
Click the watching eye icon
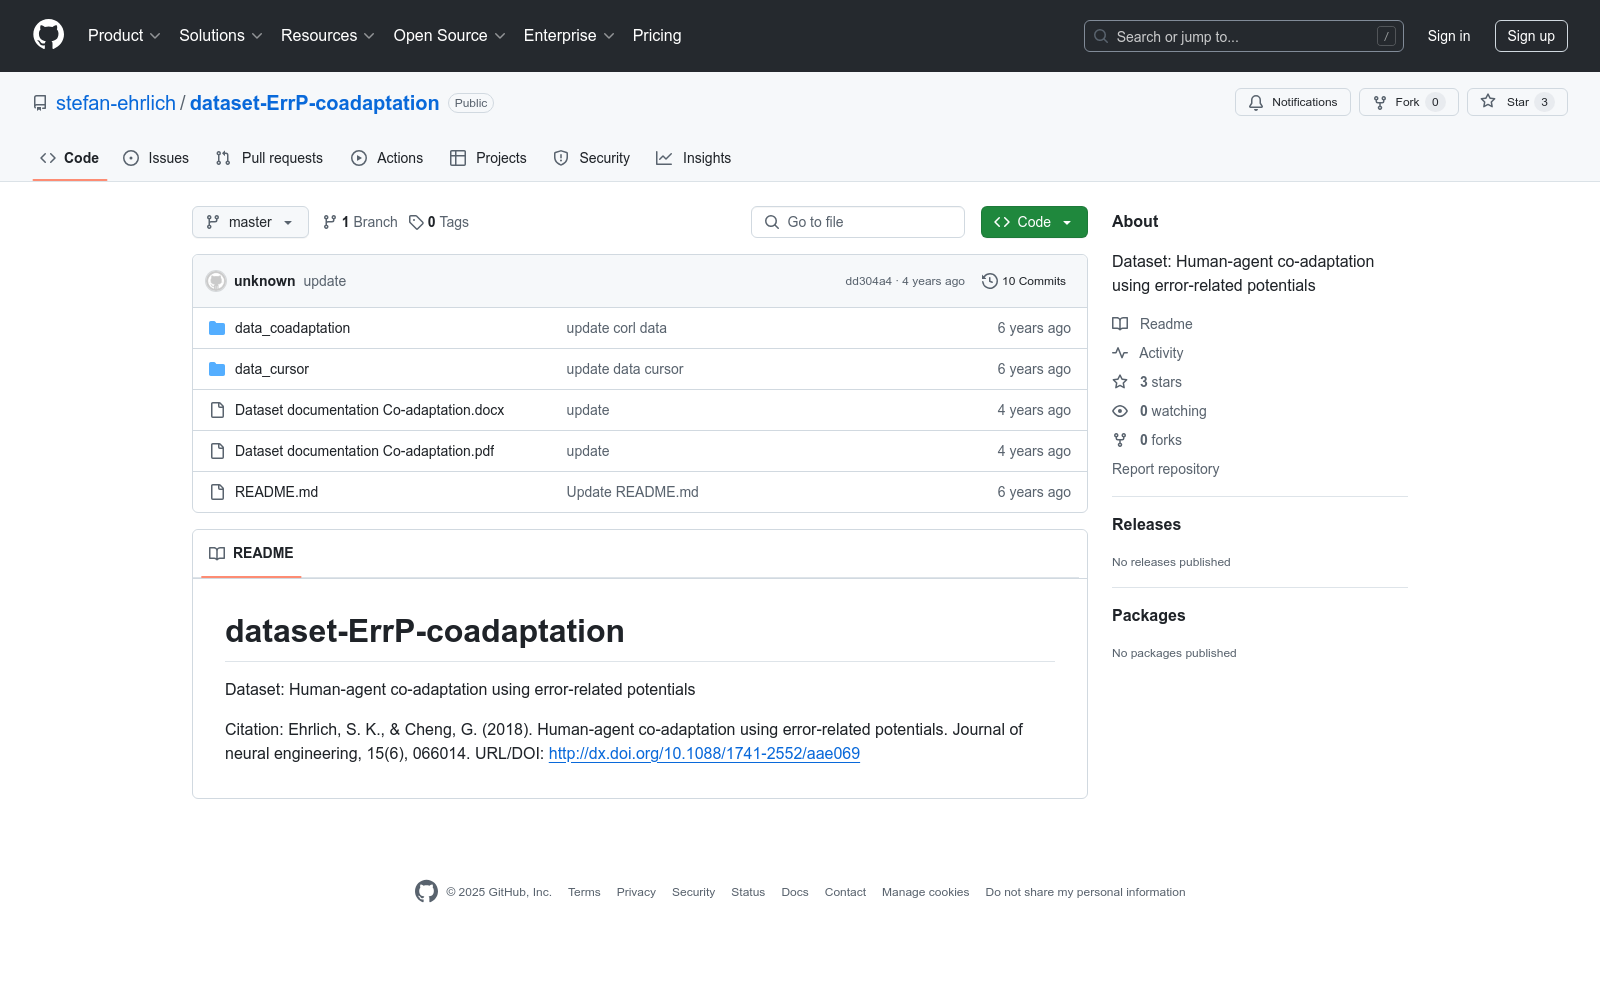tap(1120, 411)
